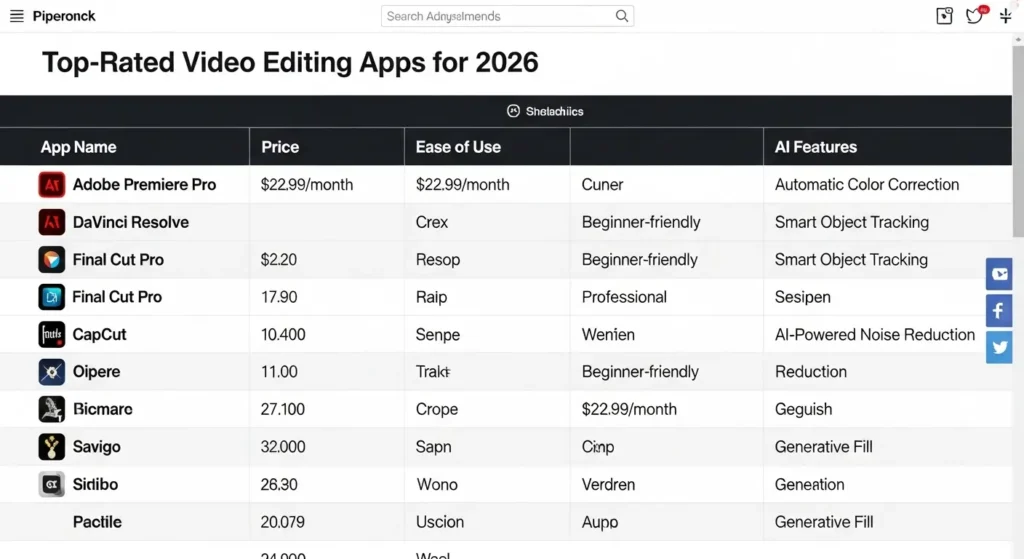The width and height of the screenshot is (1024, 559).
Task: Click the YouTube side share button
Action: point(998,274)
